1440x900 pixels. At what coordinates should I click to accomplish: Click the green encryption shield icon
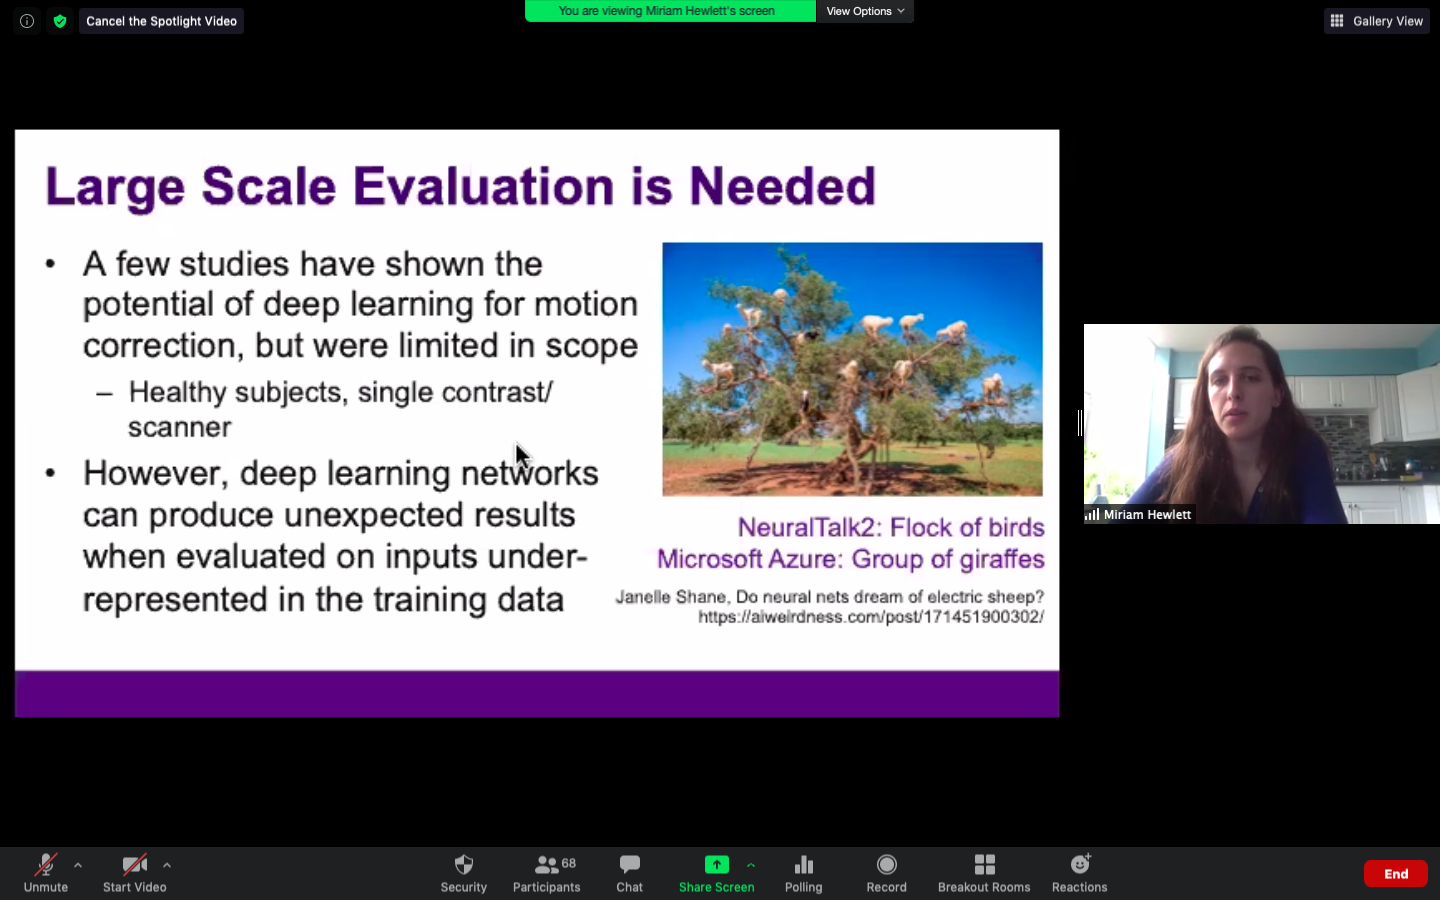(x=60, y=21)
